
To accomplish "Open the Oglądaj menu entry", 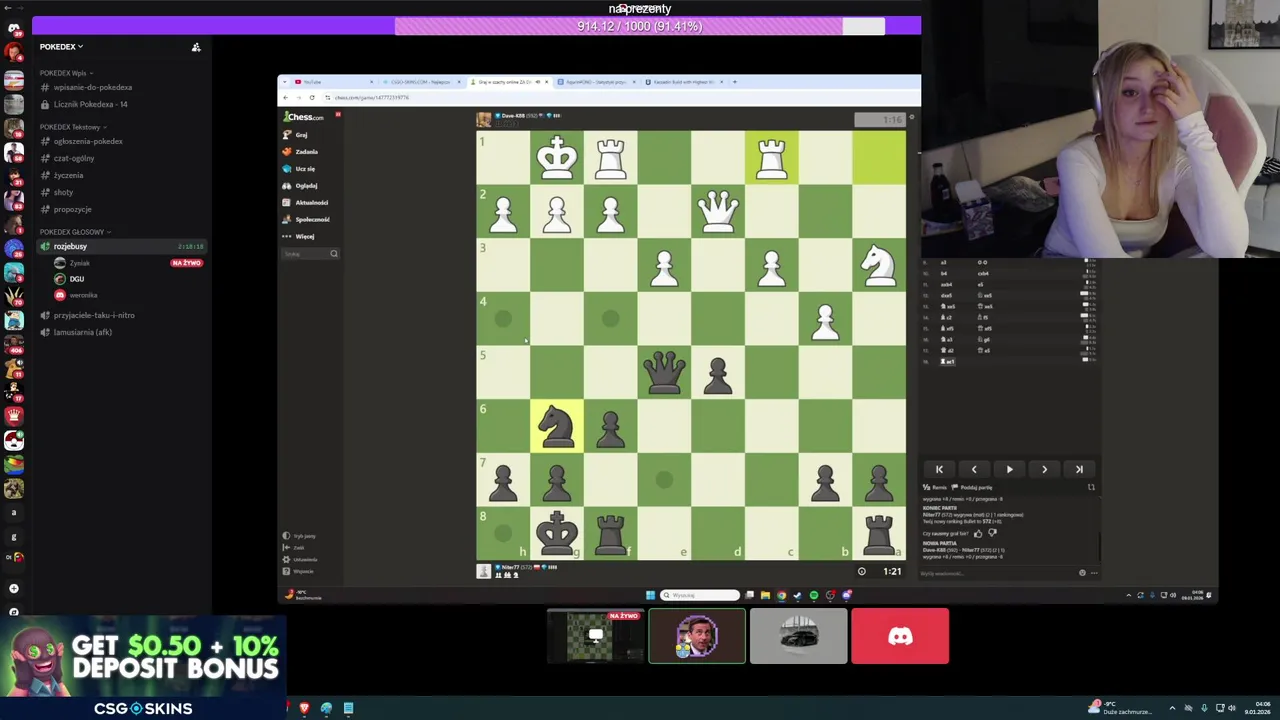I will pyautogui.click(x=300, y=185).
